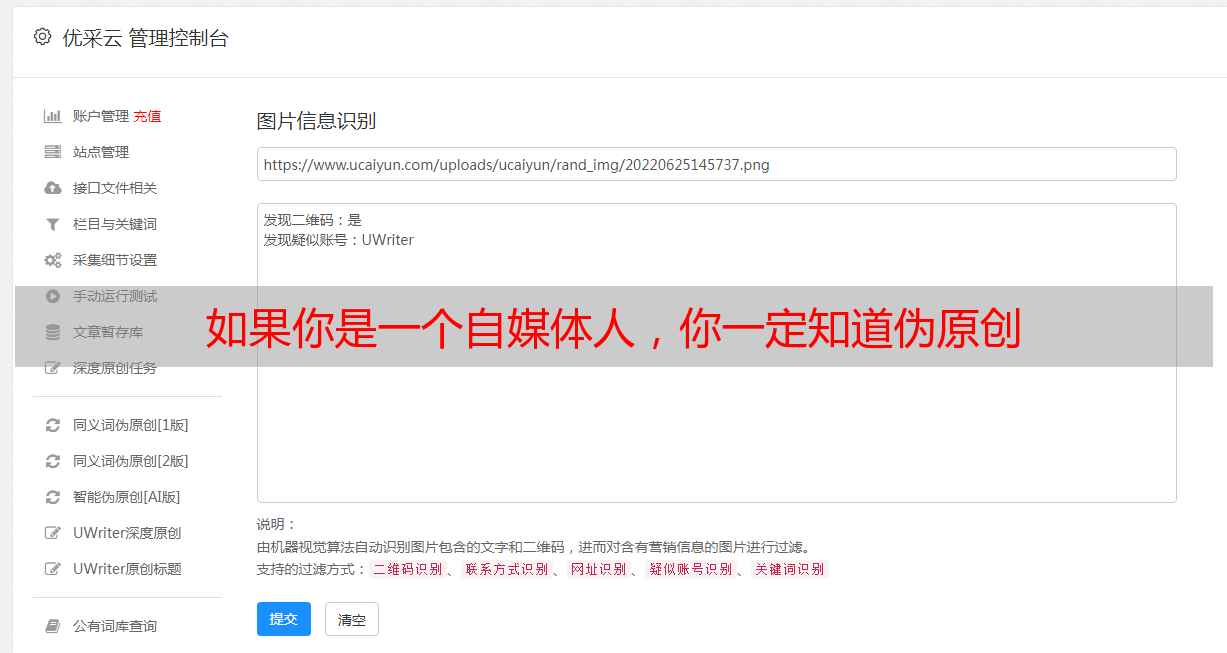Click the 疑似账号识别 tag
1227x653 pixels.
click(691, 569)
